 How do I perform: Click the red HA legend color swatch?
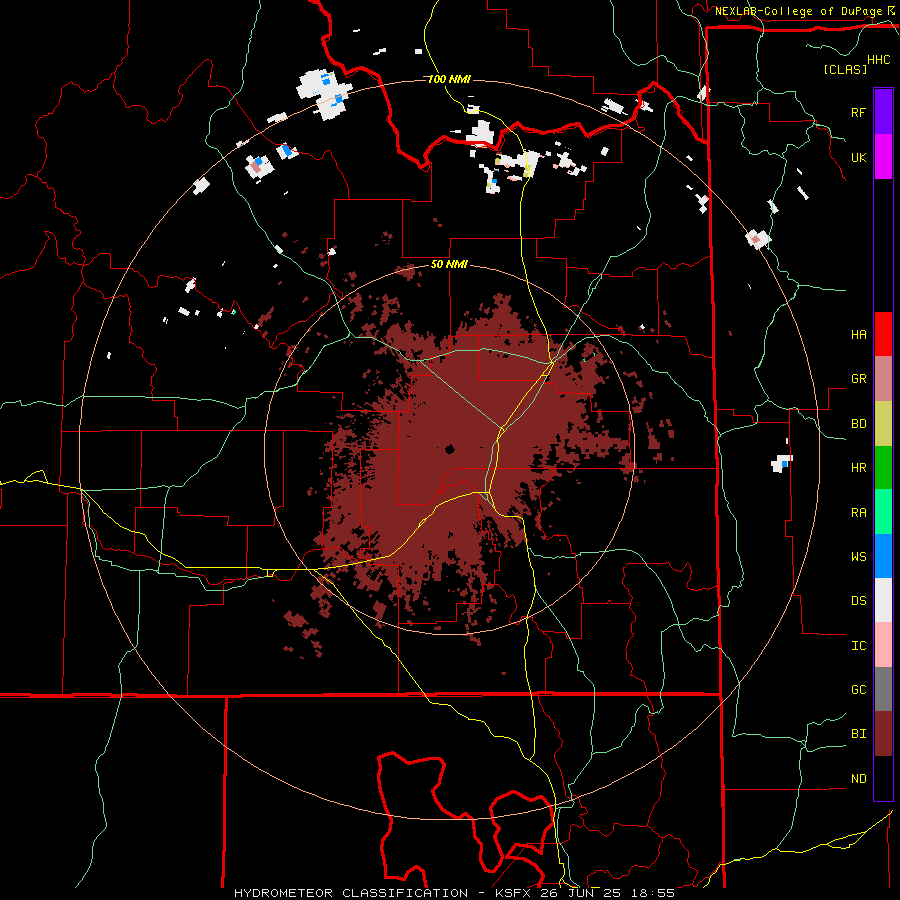[x=883, y=334]
